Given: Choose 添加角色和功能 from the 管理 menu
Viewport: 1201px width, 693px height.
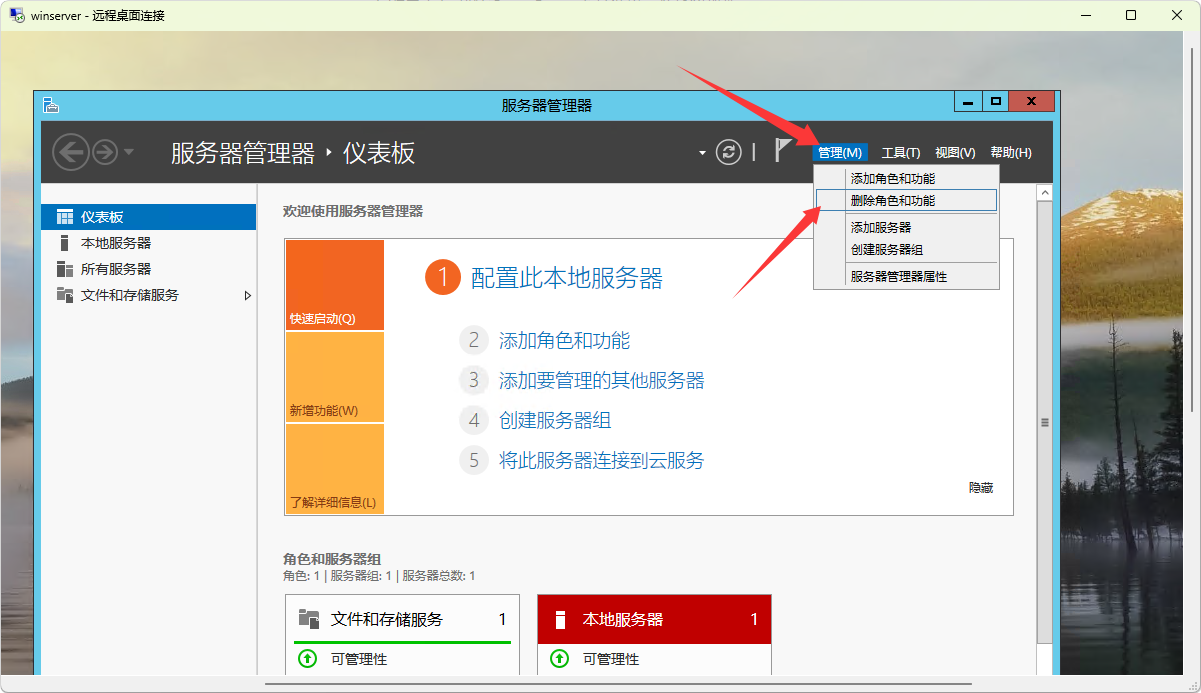Looking at the screenshot, I should coord(893,179).
